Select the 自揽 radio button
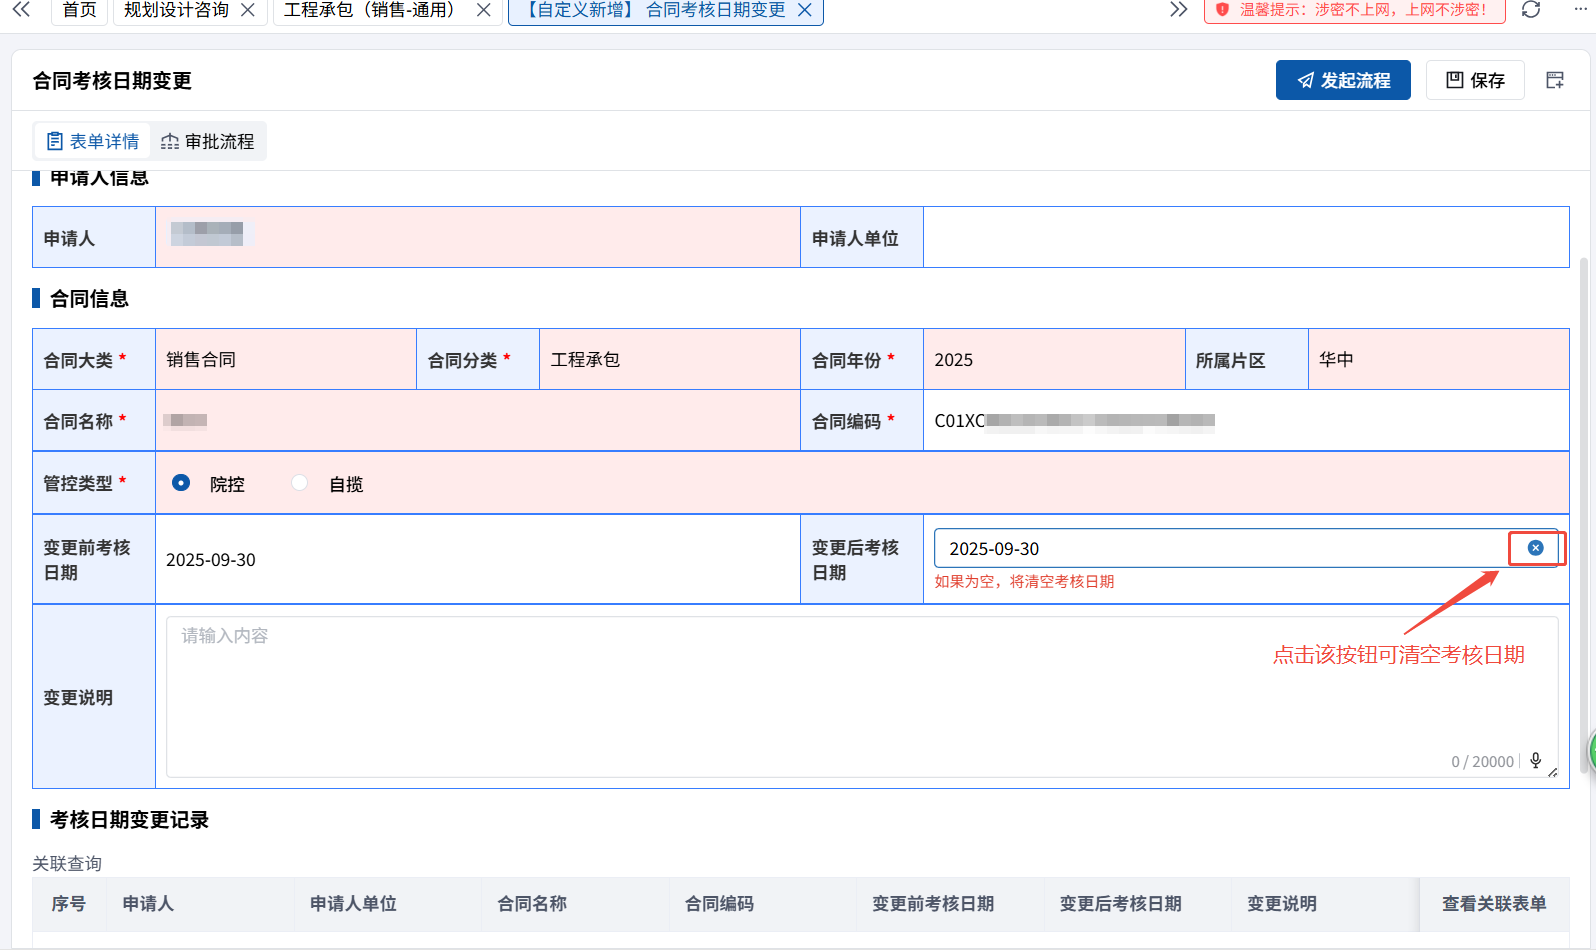Screen dimensions: 1596x950 (x=300, y=483)
